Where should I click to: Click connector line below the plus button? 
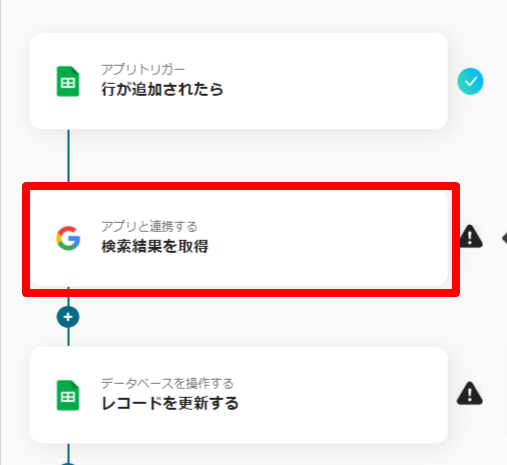click(x=69, y=337)
